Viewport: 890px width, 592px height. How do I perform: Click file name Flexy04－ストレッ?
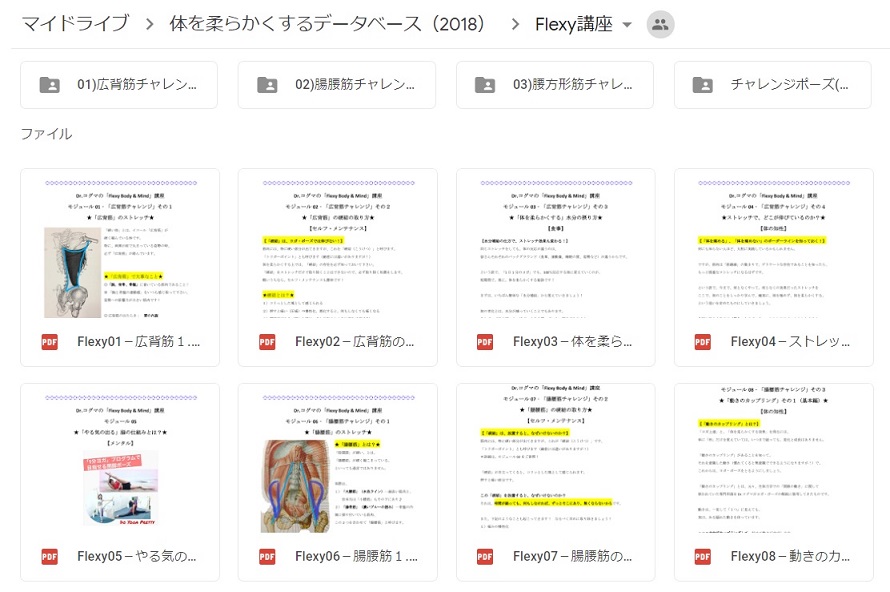(790, 342)
